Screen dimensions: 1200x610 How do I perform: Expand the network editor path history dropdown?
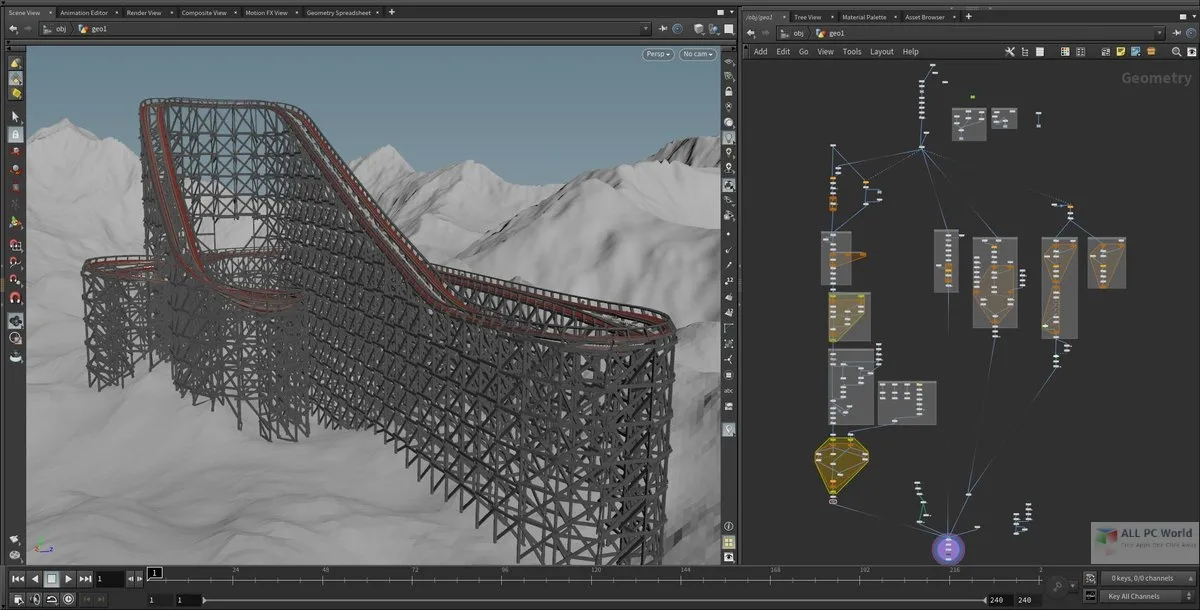[x=1158, y=32]
